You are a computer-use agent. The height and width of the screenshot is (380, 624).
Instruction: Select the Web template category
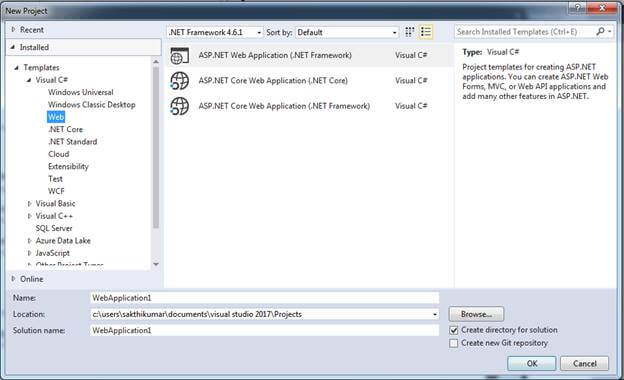[56, 117]
